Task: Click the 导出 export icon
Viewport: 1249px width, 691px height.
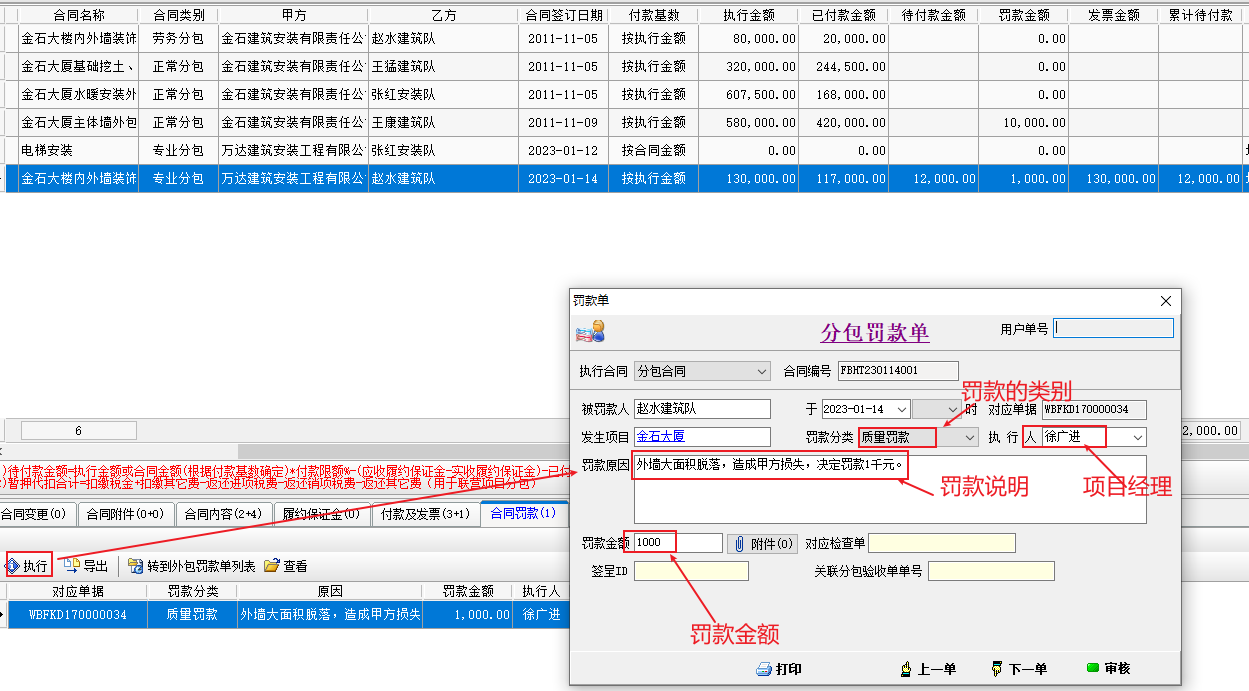Action: [x=72, y=566]
